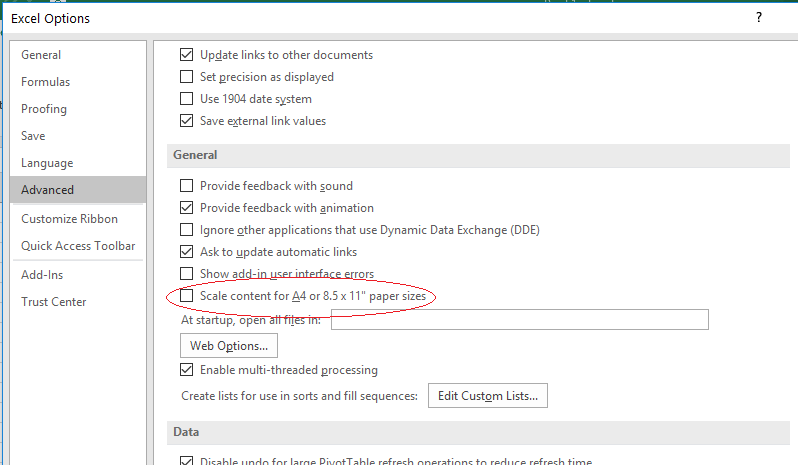Enable Show add-in user interface errors

(187, 274)
